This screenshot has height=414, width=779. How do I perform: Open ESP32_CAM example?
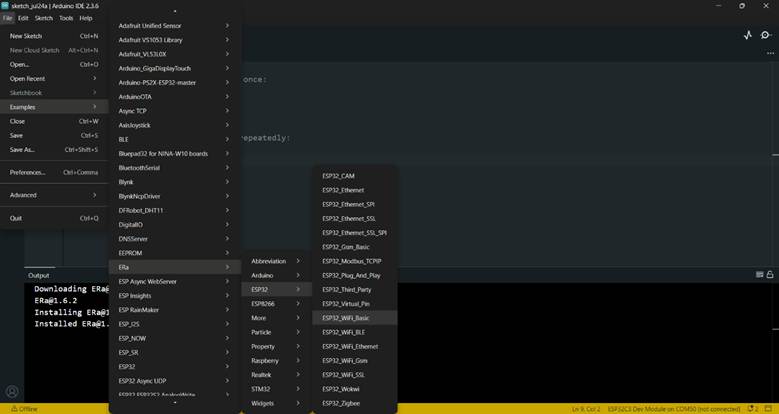[x=355, y=176]
